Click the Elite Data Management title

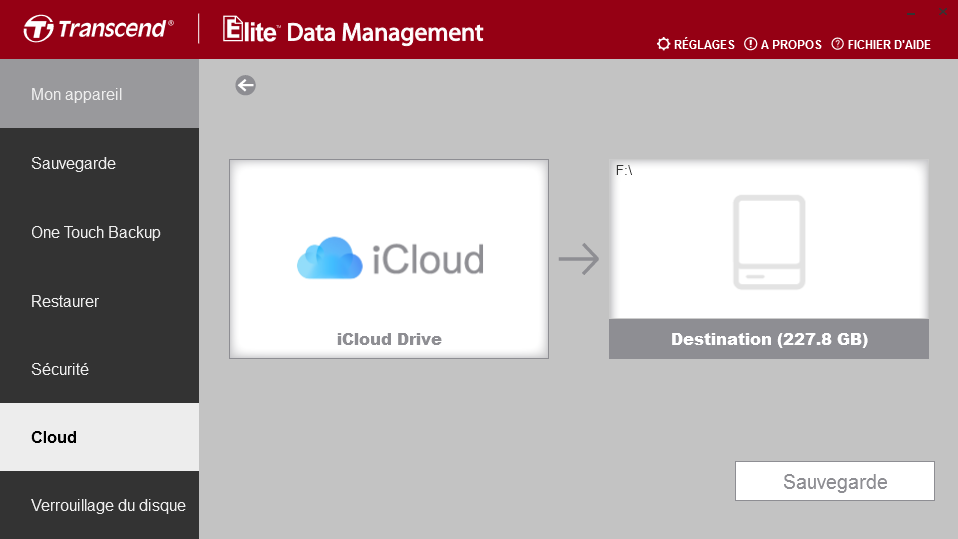(x=353, y=31)
